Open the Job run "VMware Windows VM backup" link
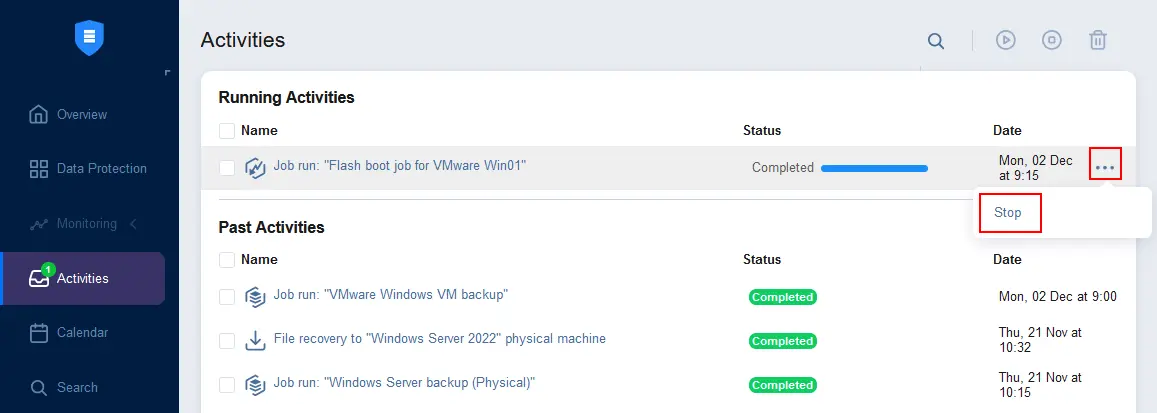Viewport: 1157px width, 413px height. point(391,294)
